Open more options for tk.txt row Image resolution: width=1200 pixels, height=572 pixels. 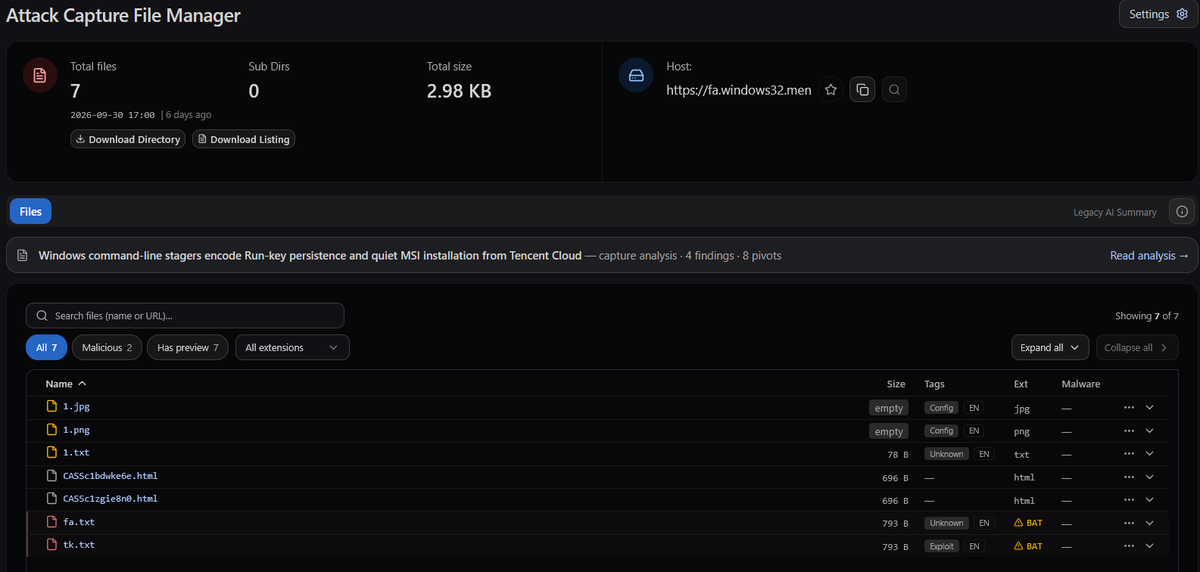[x=1129, y=545]
